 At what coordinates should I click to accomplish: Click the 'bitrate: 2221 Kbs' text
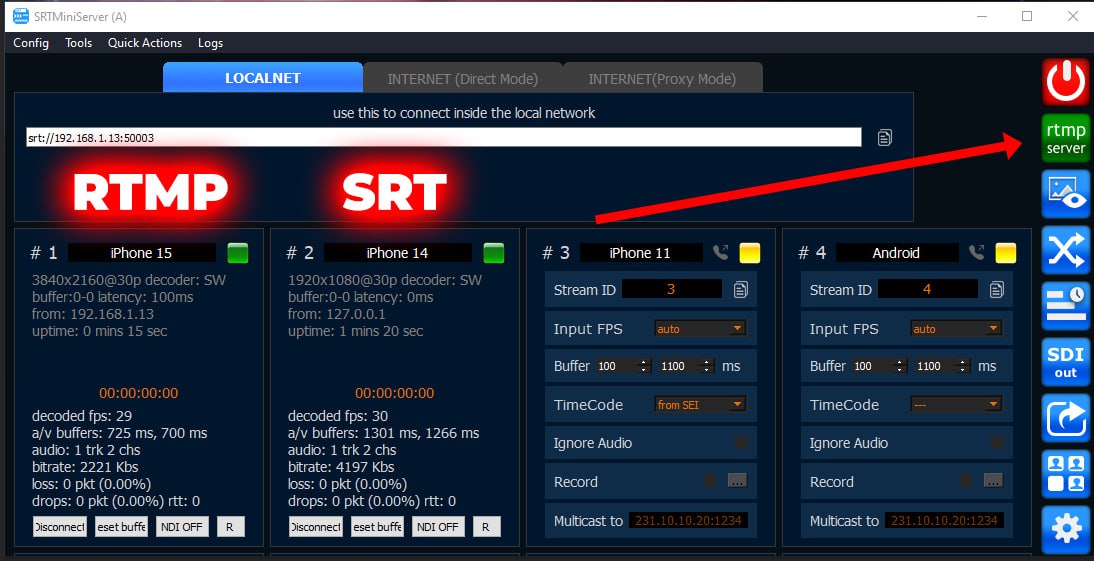click(x=85, y=467)
